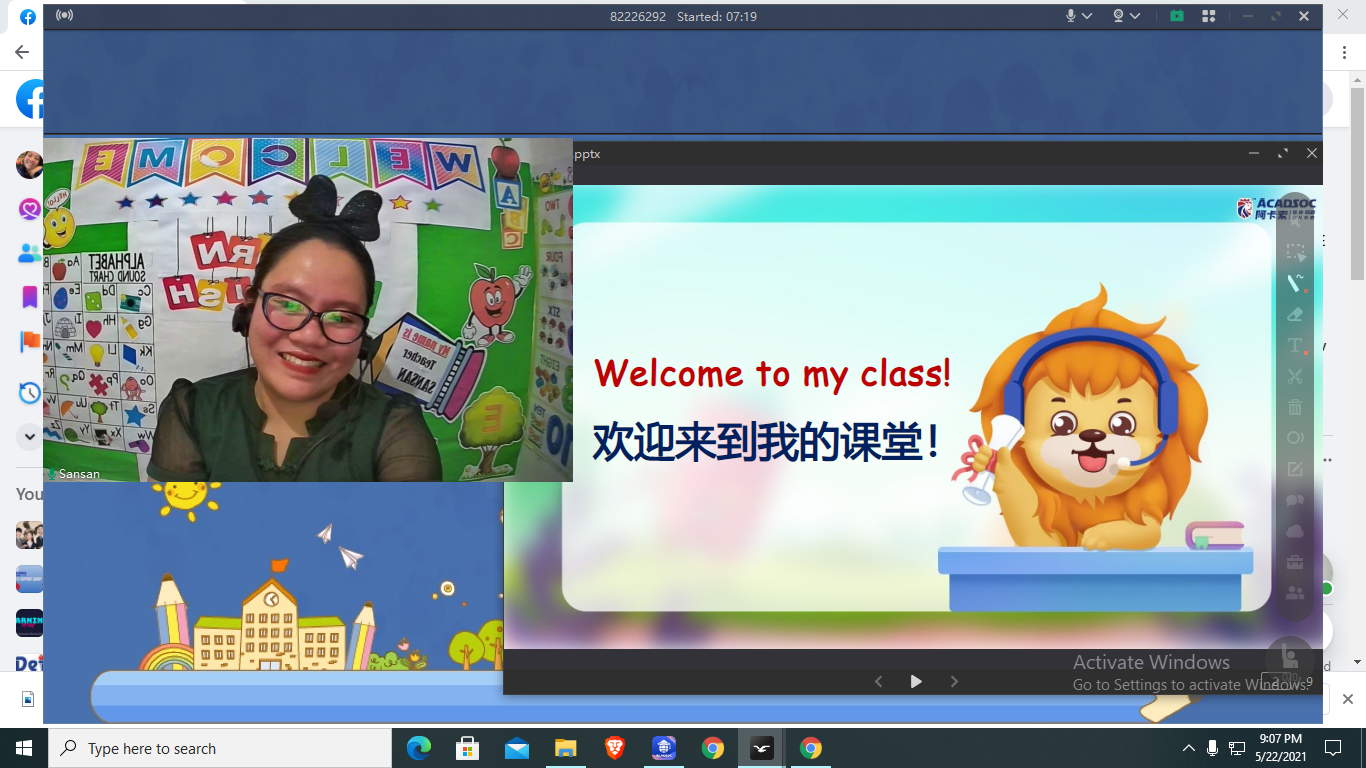Play the slideshow presentation

point(916,681)
